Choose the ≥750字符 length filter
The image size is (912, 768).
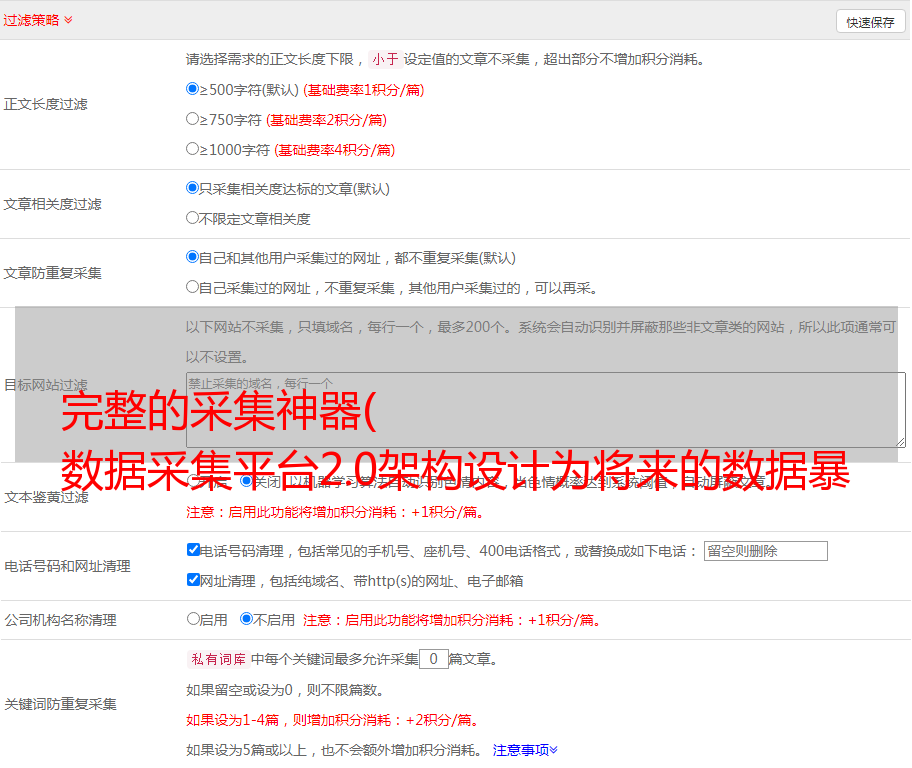[x=193, y=119]
